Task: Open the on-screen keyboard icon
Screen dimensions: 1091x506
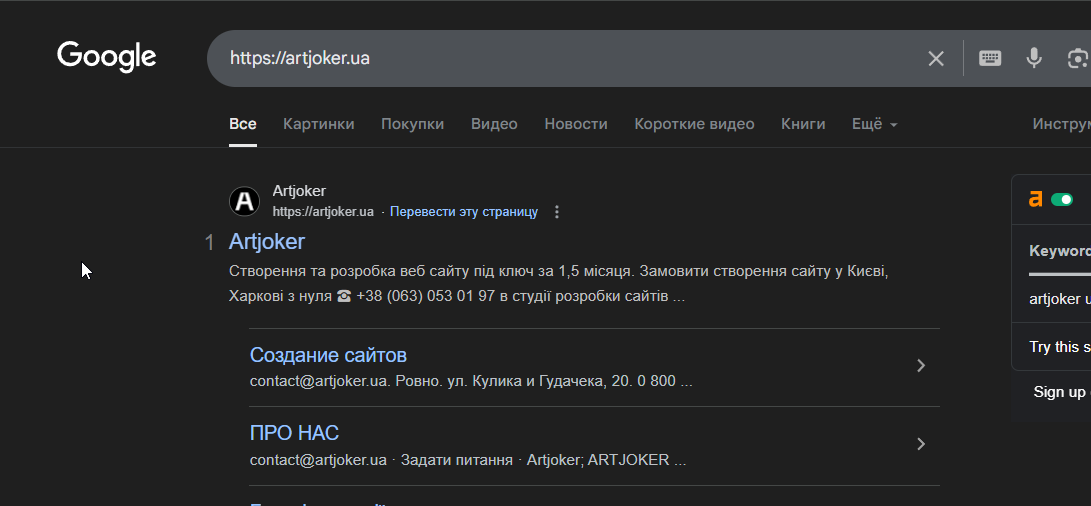Action: (990, 58)
